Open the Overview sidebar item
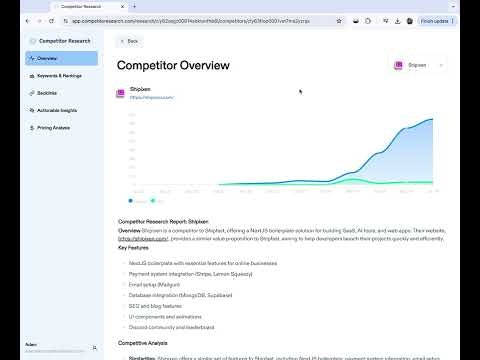Viewport: 480px width, 360px height. (62, 58)
